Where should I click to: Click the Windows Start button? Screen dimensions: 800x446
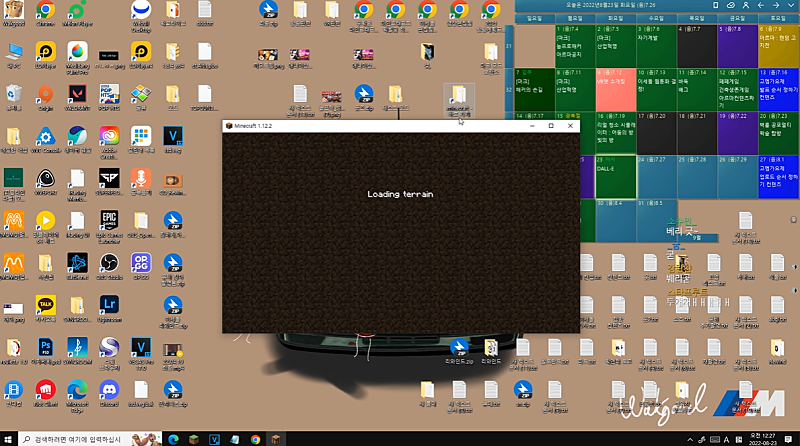[x=8, y=439]
